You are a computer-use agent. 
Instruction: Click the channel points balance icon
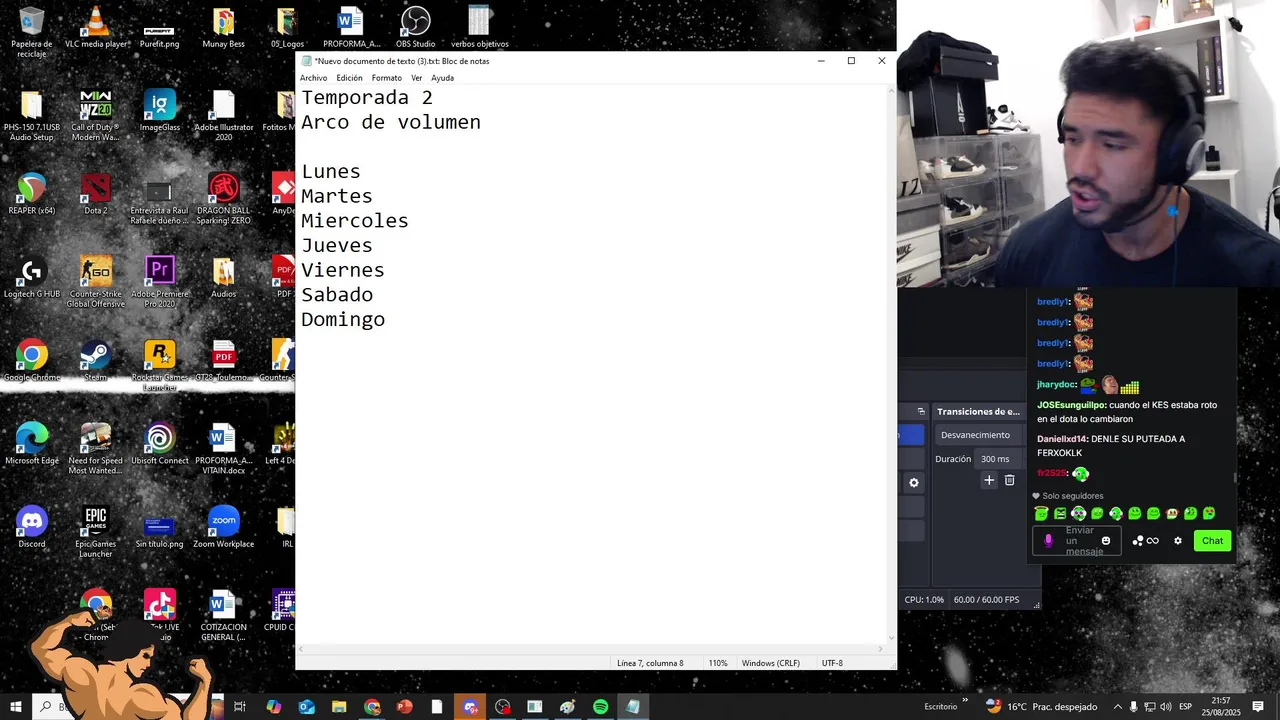(x=1145, y=541)
